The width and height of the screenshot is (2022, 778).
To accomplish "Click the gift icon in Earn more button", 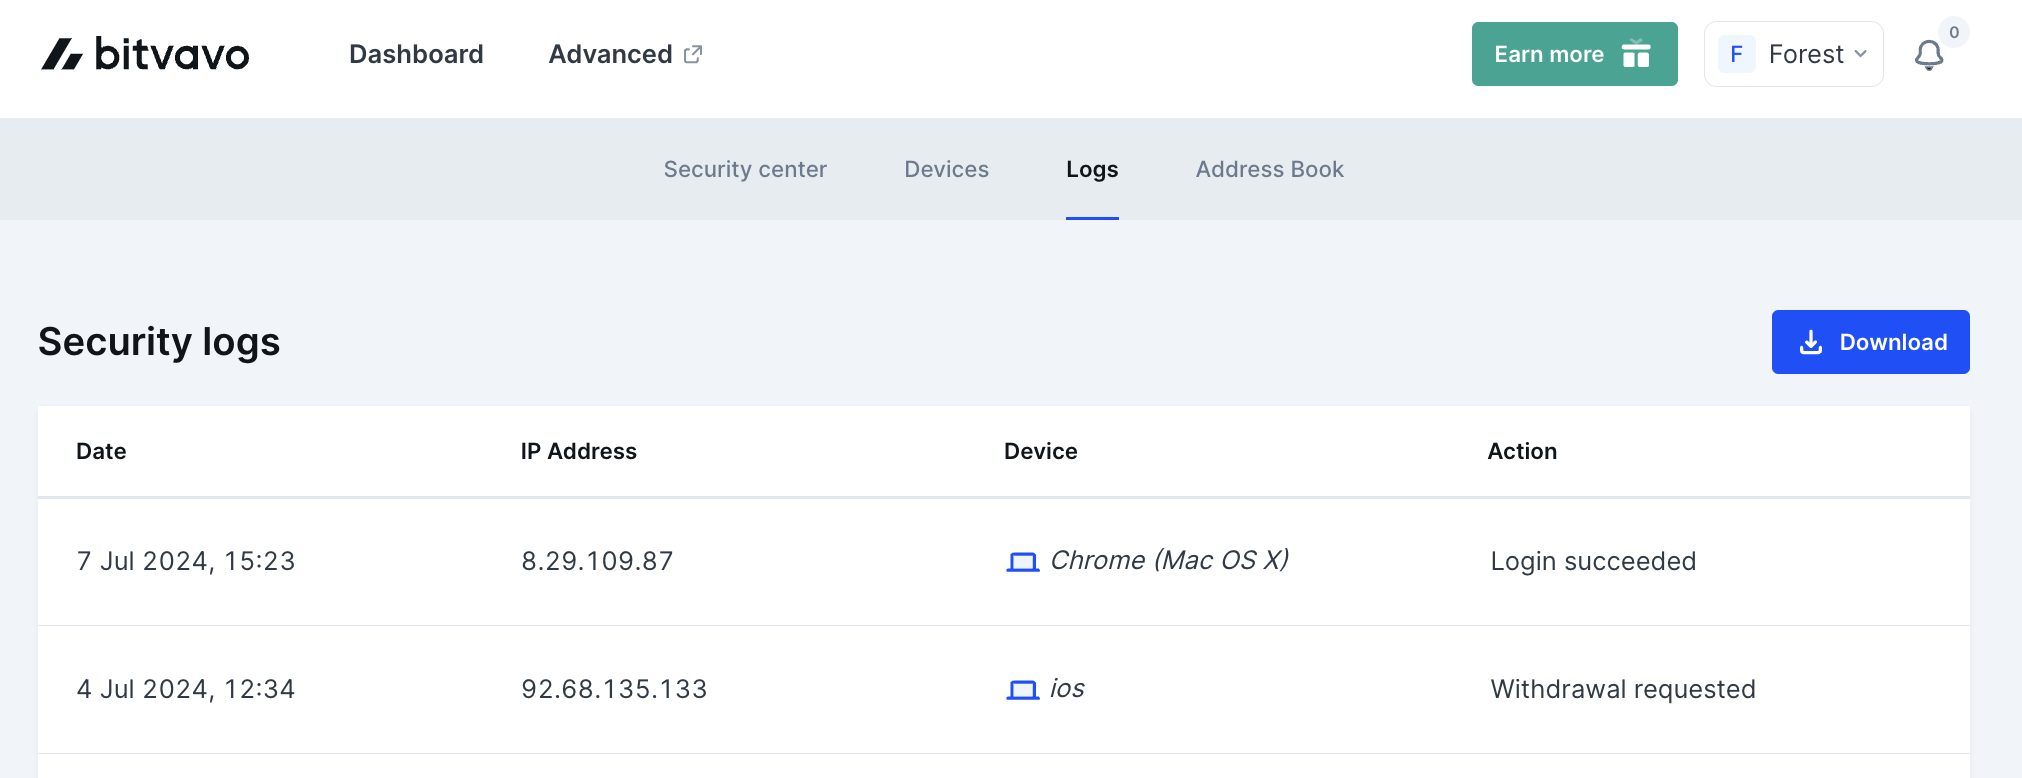I will pos(1637,55).
